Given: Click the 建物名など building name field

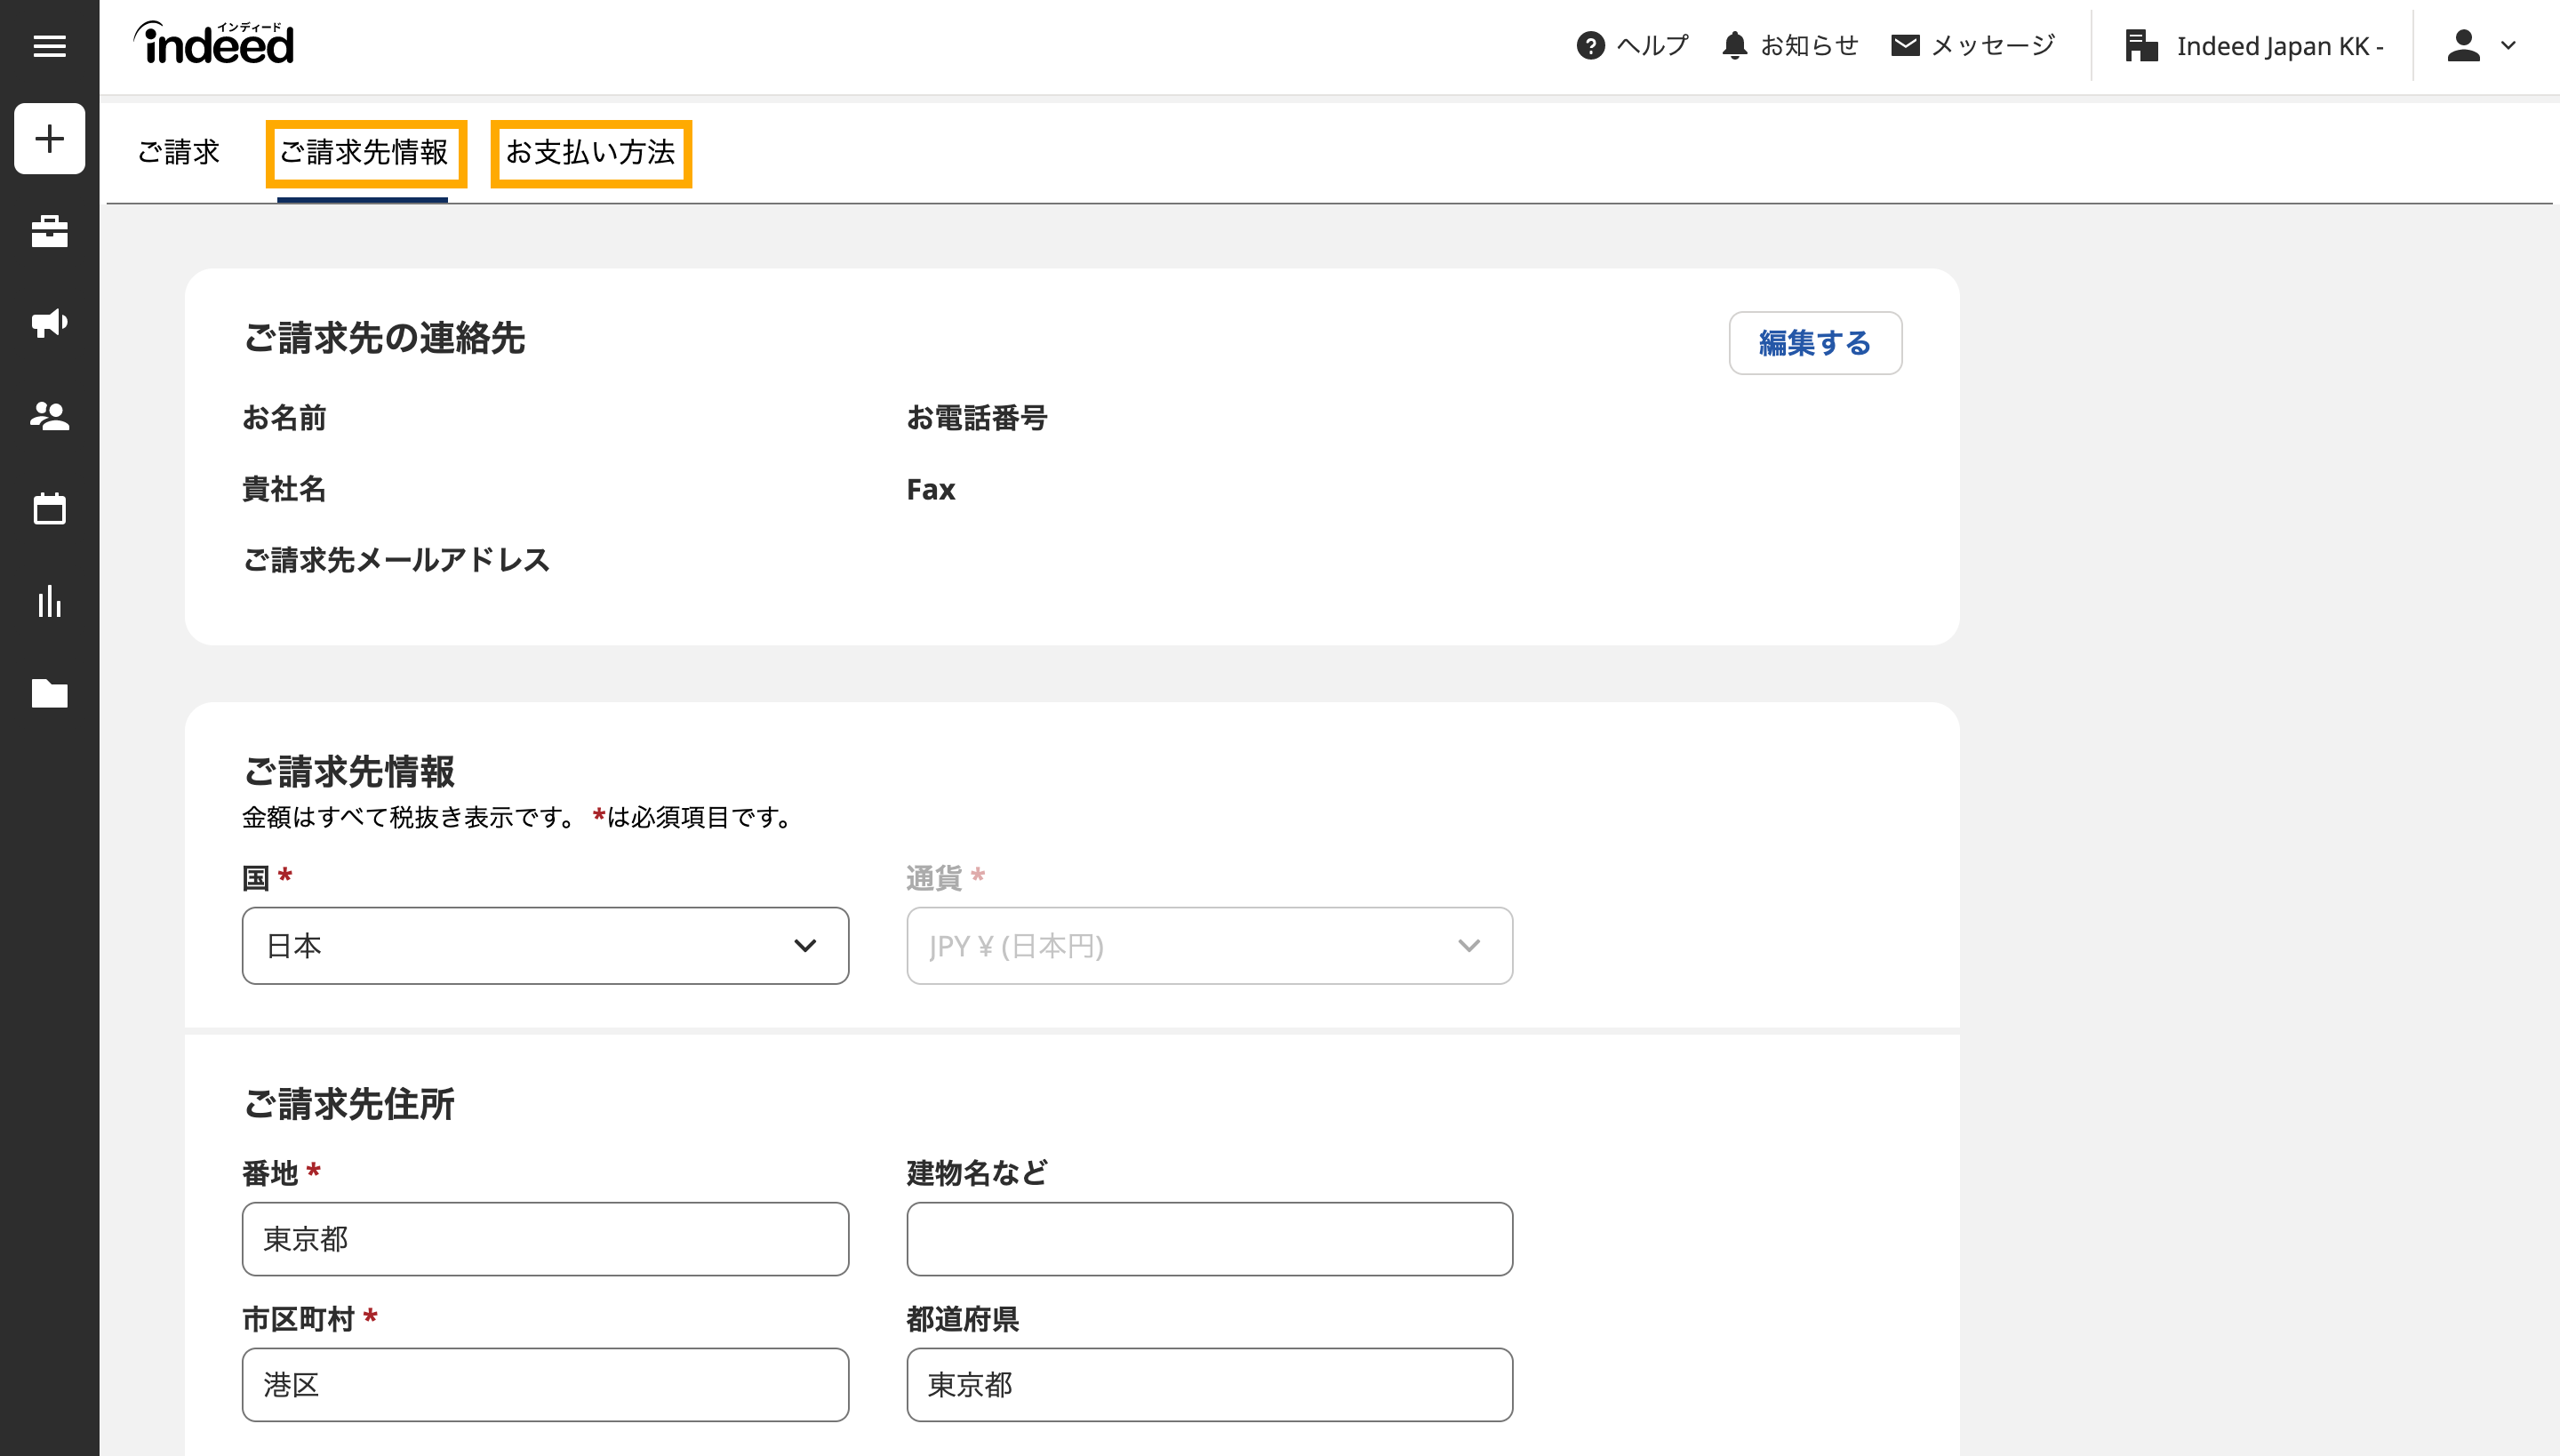Looking at the screenshot, I should [1209, 1239].
